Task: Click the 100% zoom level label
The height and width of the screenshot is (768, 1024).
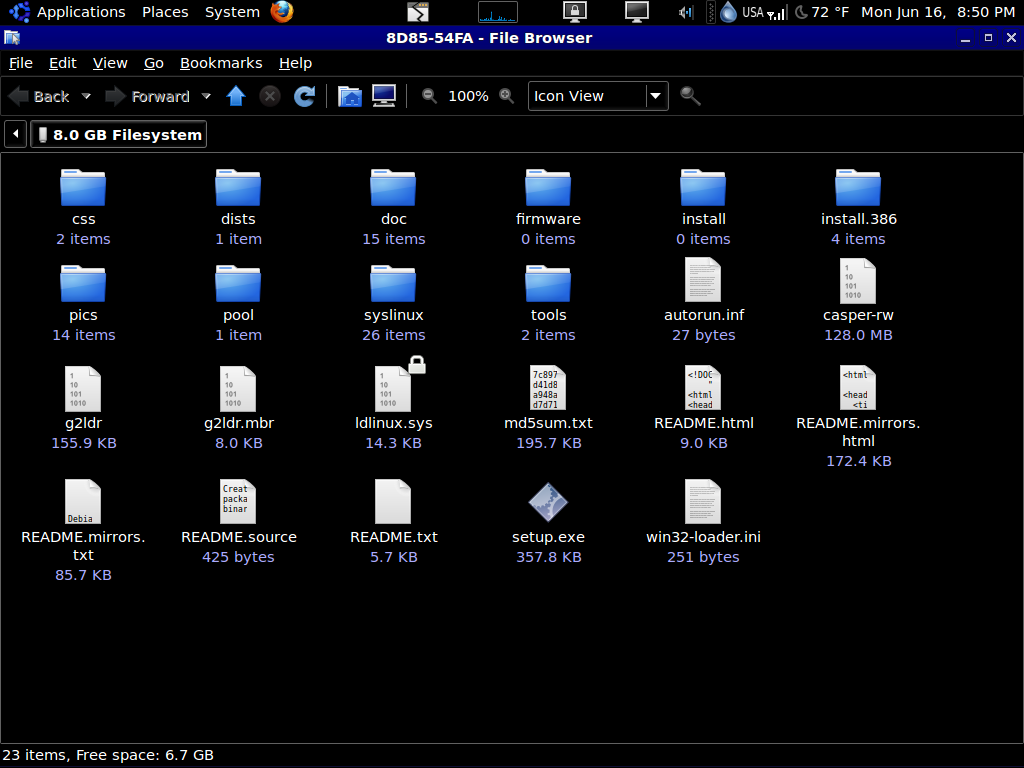Action: pos(468,96)
